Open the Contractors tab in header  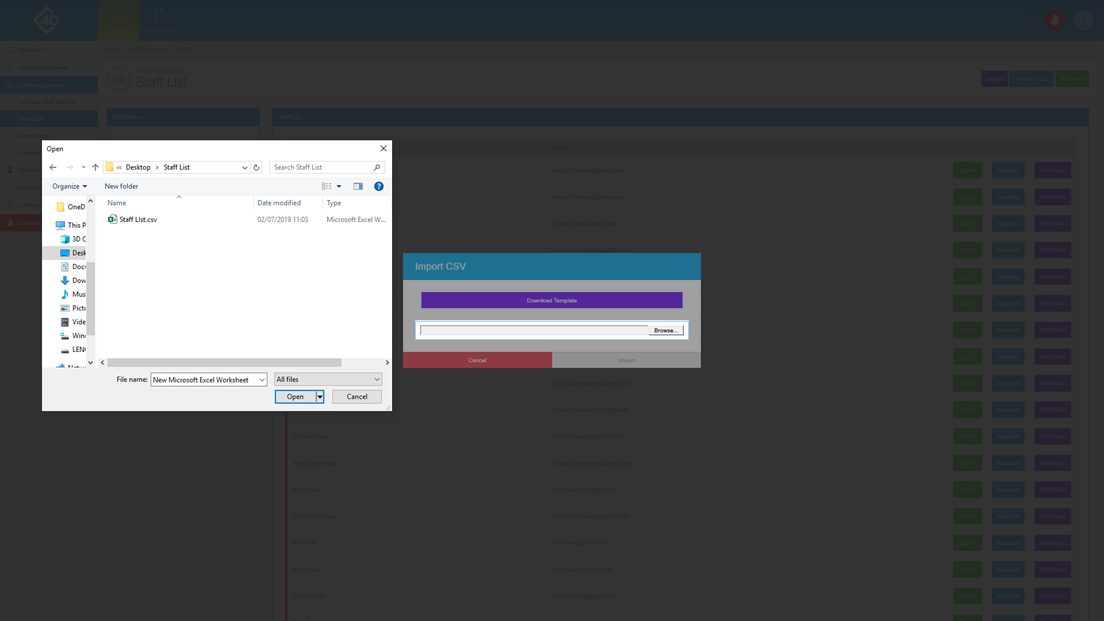tap(160, 20)
